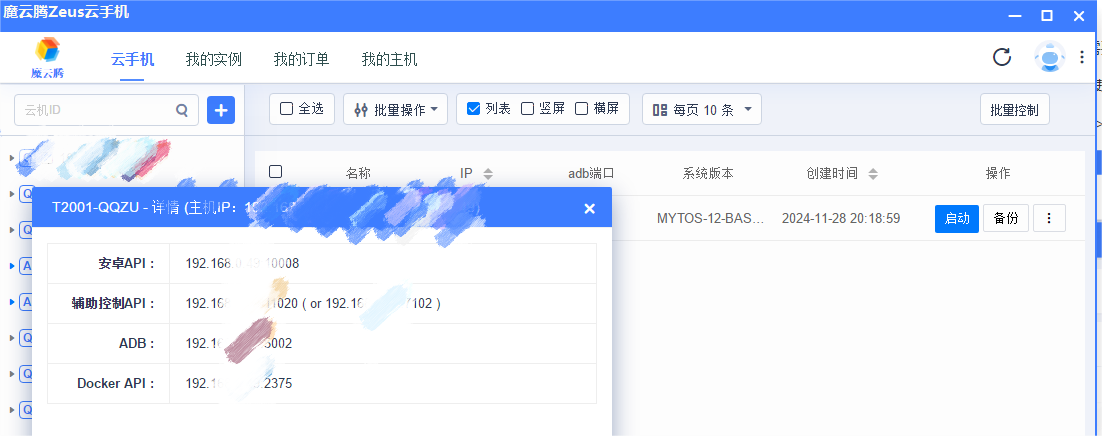This screenshot has width=1102, height=436.
Task: Close the T2001-QQZU details dialog
Action: pyautogui.click(x=589, y=208)
